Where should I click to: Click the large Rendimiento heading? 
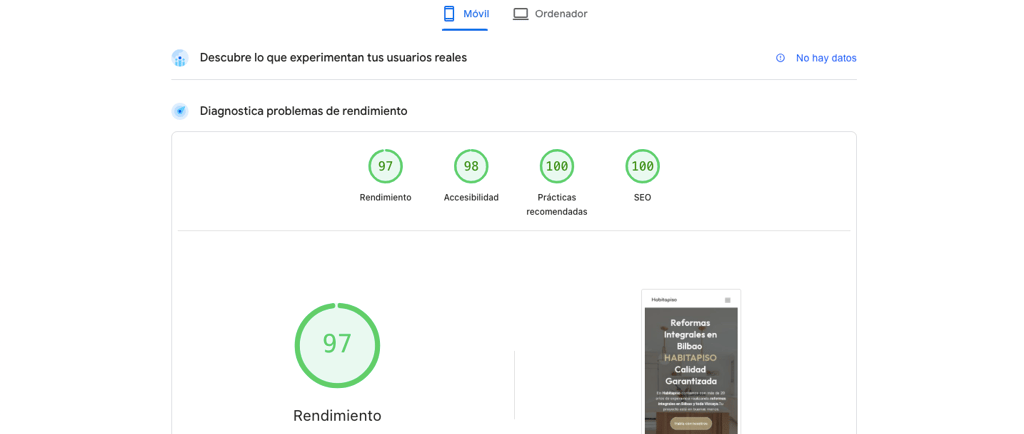[337, 416]
